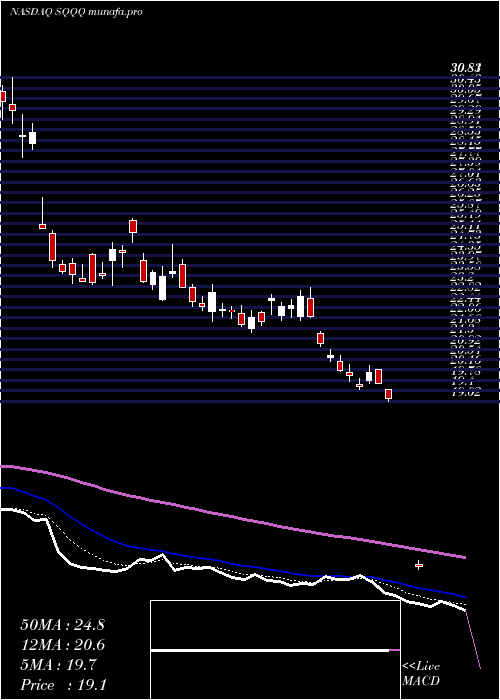Screen dimensions: 500x700
Task: Click the 5MA : 19.7 readout
Action: coord(58,666)
